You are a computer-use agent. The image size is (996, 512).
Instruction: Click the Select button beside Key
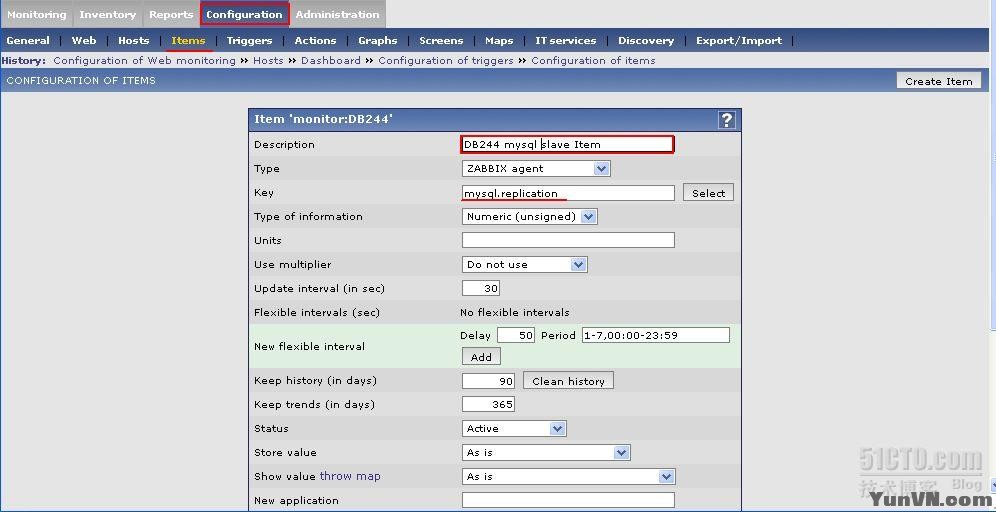coord(708,192)
